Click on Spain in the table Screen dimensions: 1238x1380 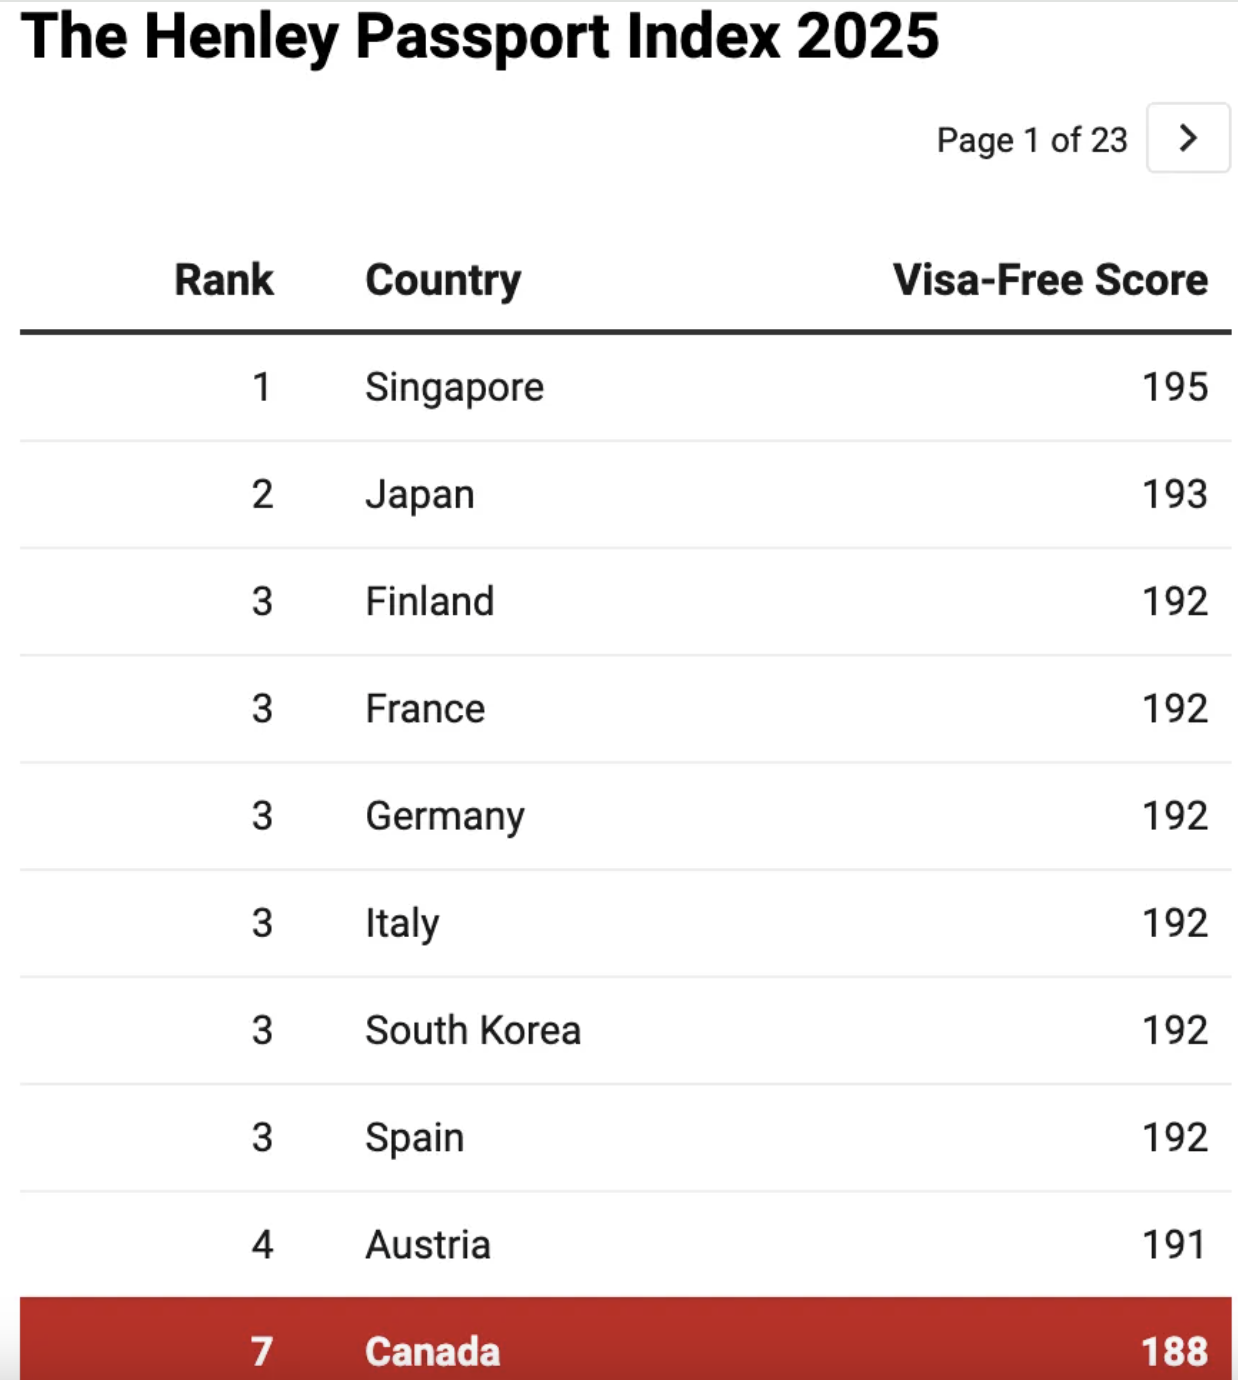pos(415,1137)
